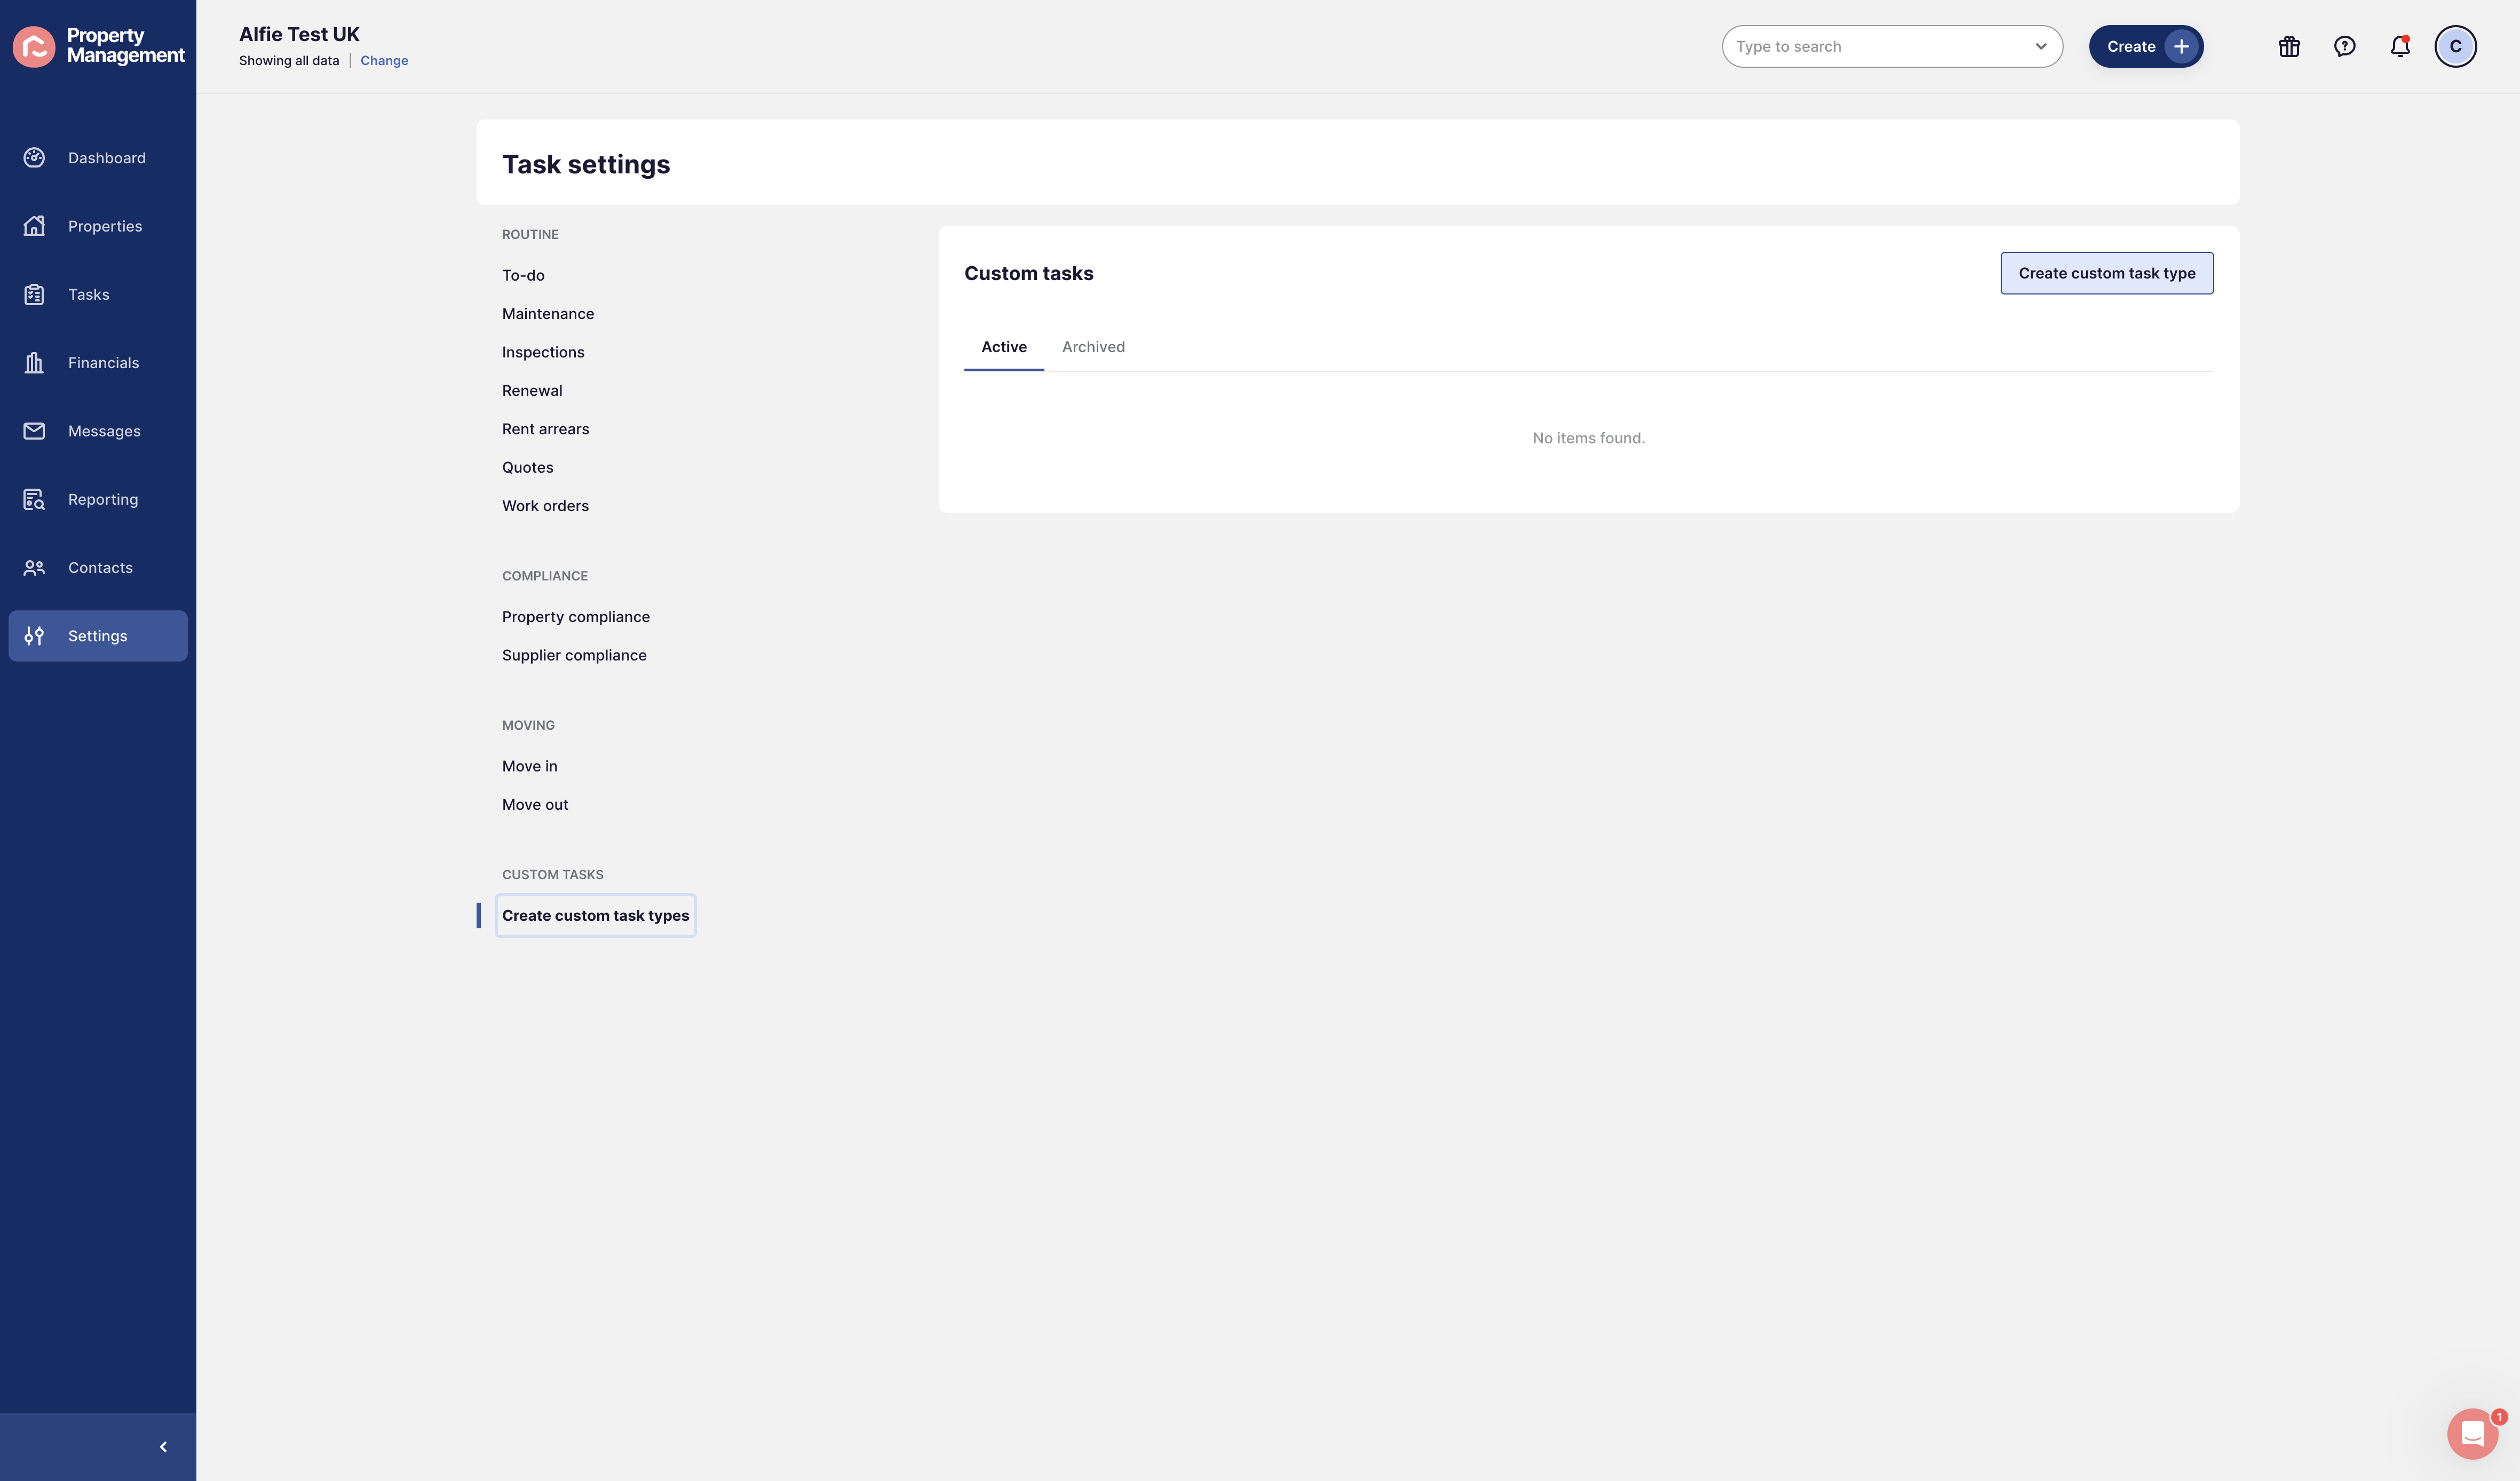Viewport: 2520px width, 1481px height.
Task: Click the Create button in header
Action: (2146, 46)
